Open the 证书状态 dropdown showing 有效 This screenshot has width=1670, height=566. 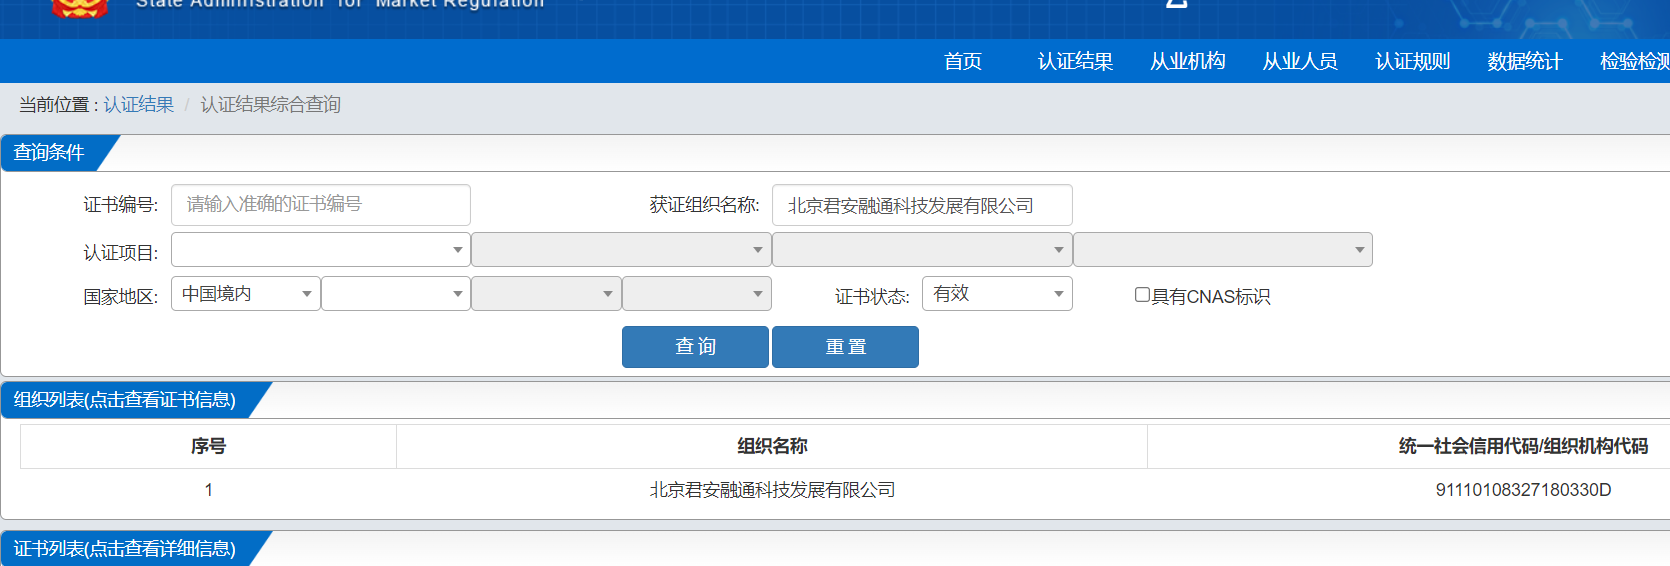coord(997,294)
